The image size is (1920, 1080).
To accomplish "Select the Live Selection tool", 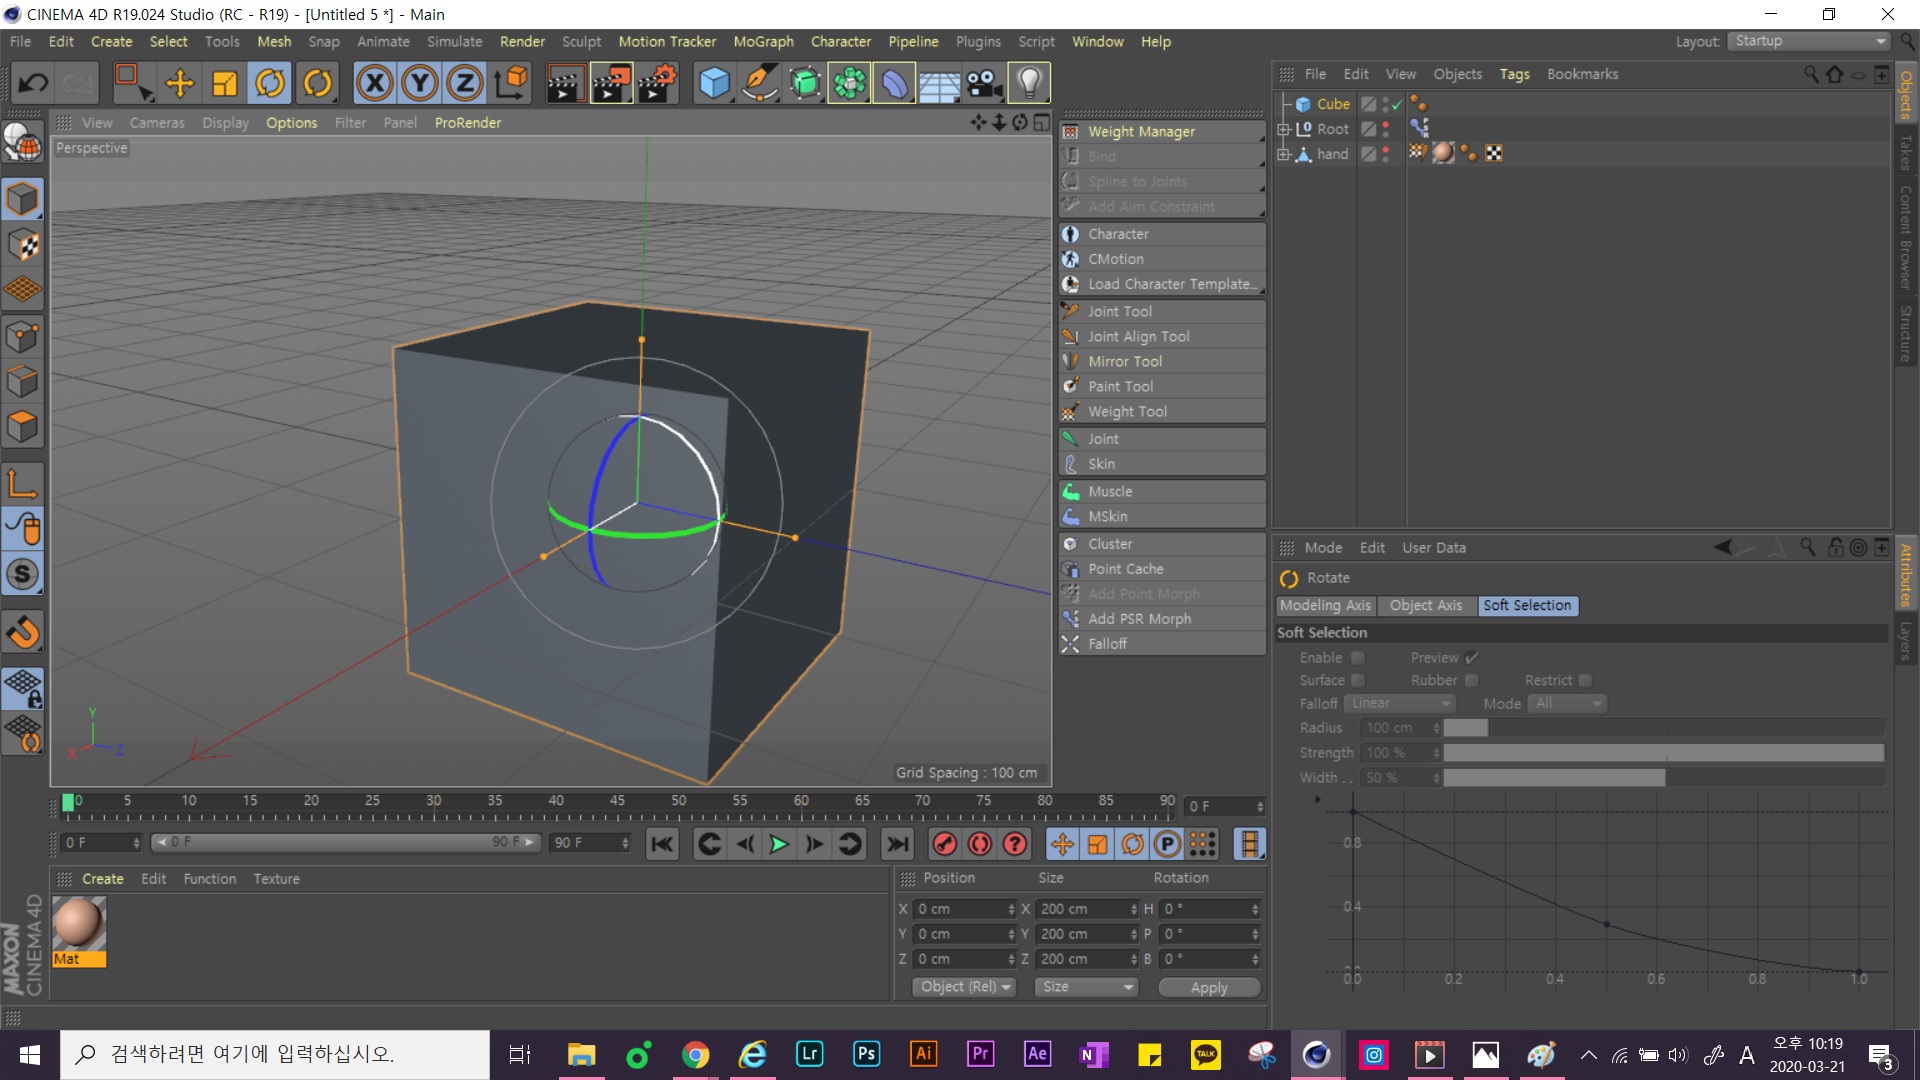I will (131, 83).
